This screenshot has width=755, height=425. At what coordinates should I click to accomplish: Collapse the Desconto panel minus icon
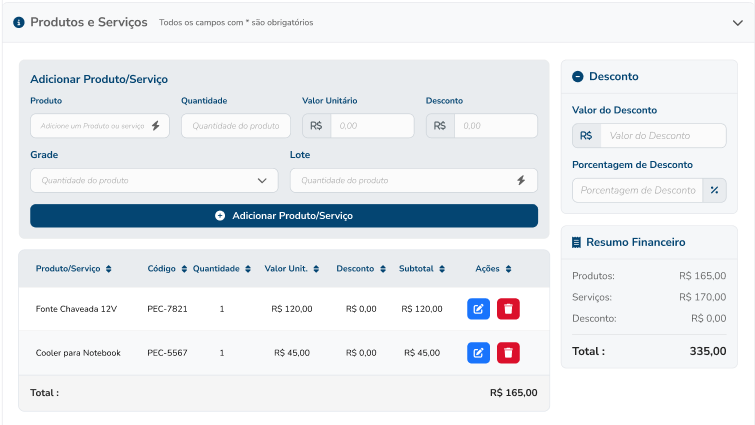point(578,77)
